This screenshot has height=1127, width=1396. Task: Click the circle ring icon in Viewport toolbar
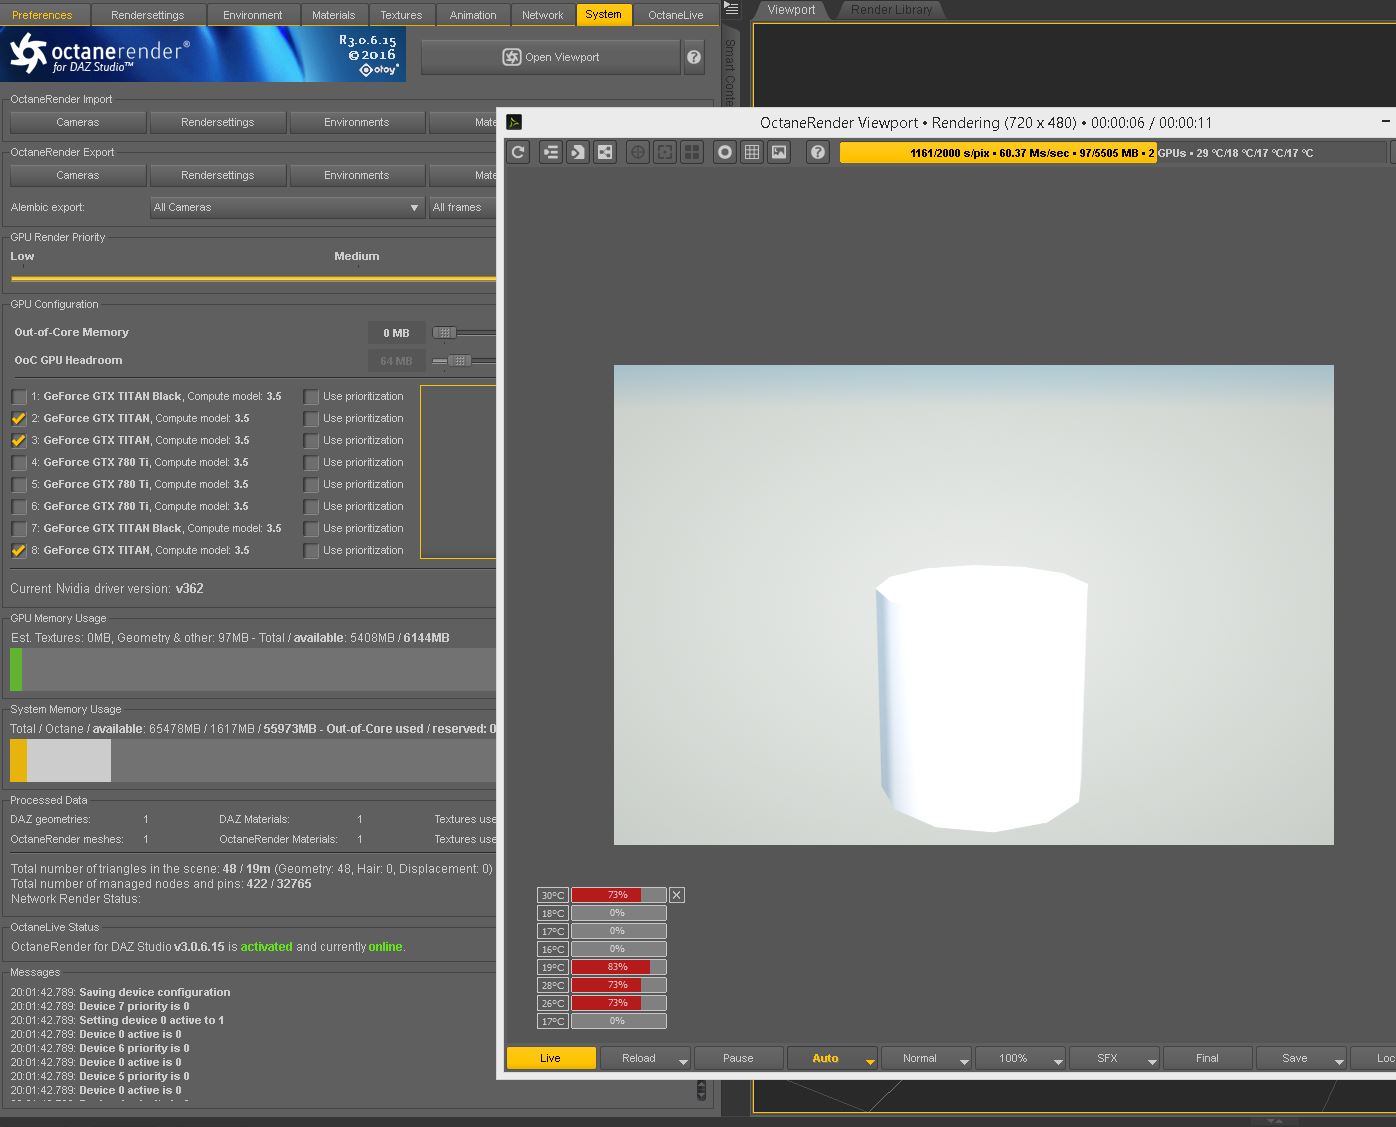(725, 152)
